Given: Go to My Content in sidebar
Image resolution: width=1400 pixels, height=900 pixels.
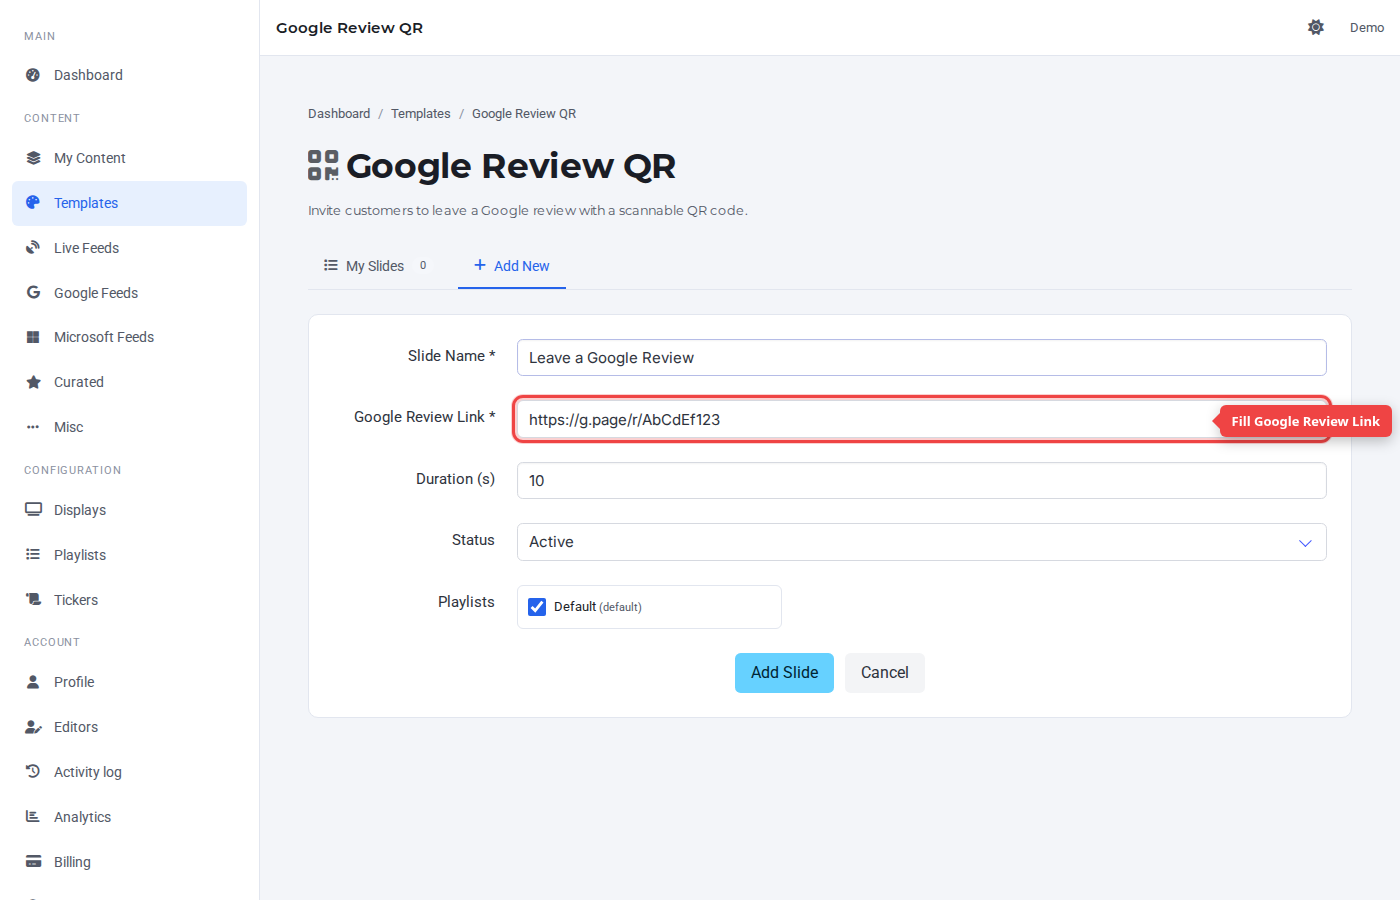Looking at the screenshot, I should [129, 158].
